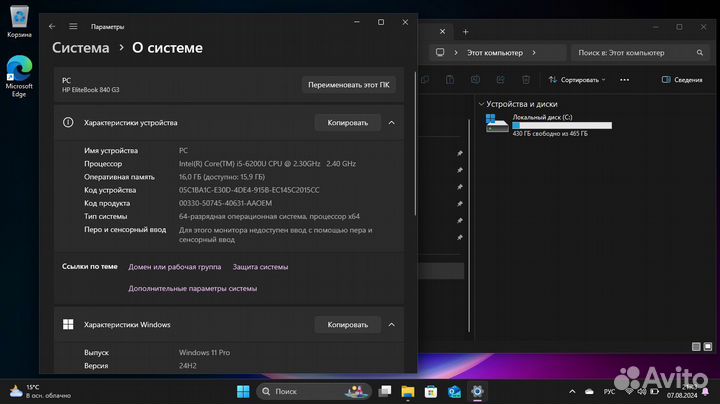The width and height of the screenshot is (720, 404).
Task: Select edition value 'Windows 11 Pro'
Action: [x=204, y=353]
